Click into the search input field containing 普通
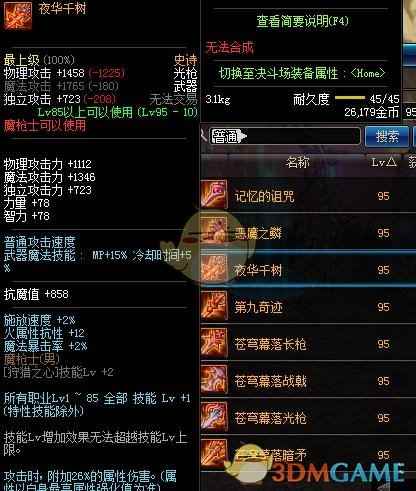This screenshot has height=491, width=416. 285,136
